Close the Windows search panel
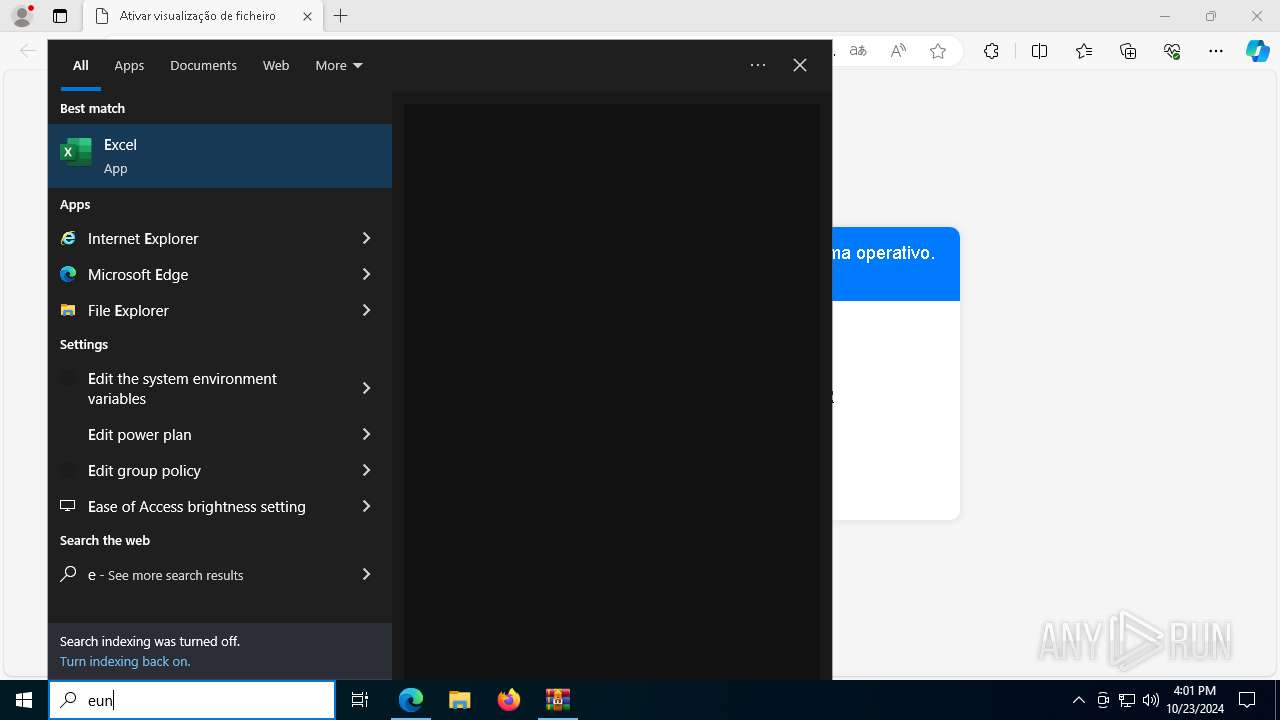 pyautogui.click(x=800, y=65)
